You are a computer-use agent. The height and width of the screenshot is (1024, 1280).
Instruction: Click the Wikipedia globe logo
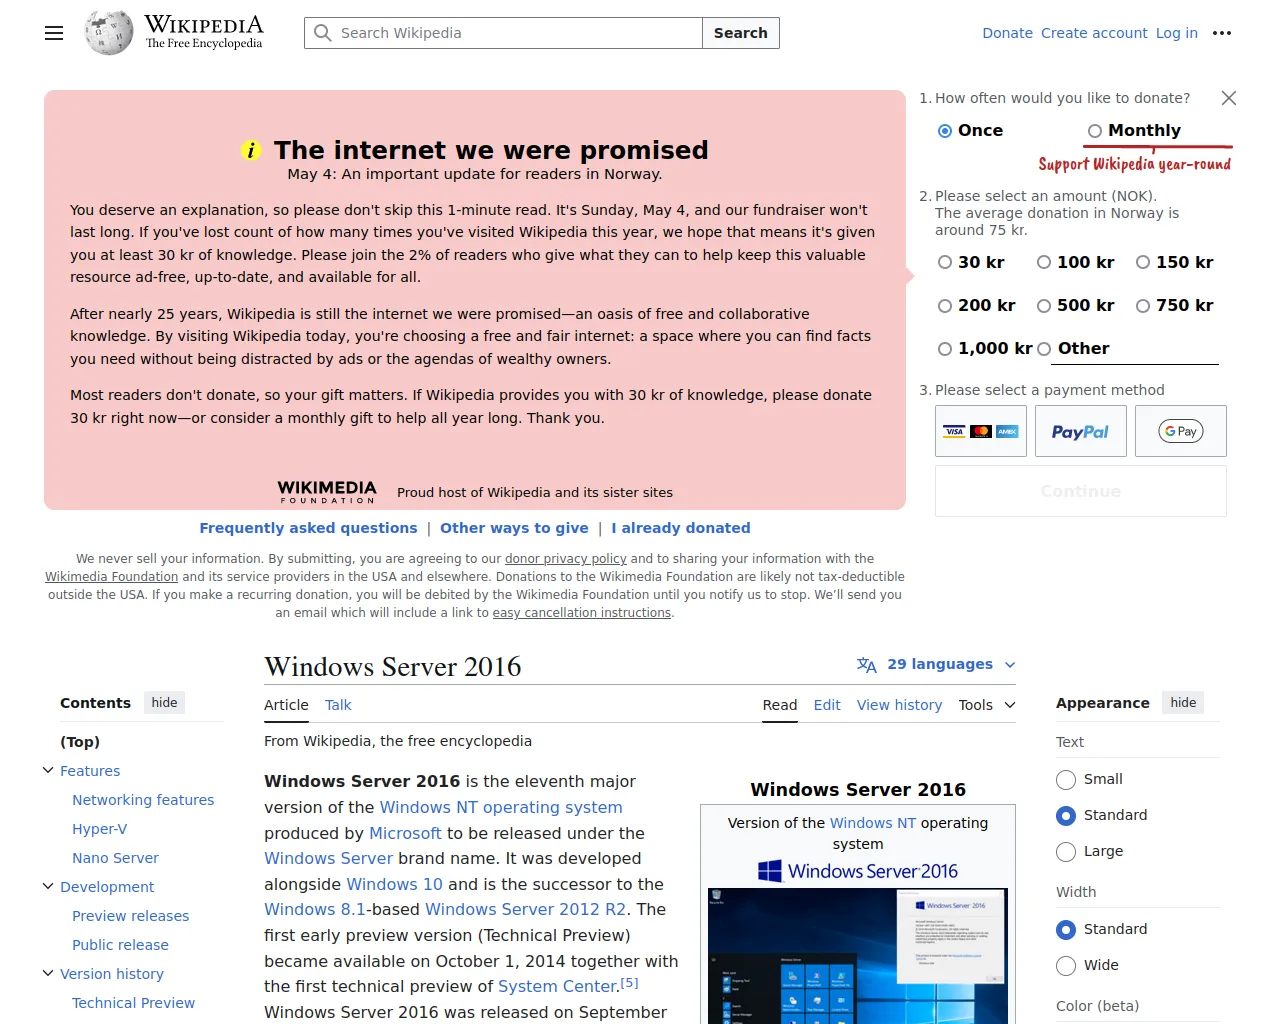pos(109,33)
